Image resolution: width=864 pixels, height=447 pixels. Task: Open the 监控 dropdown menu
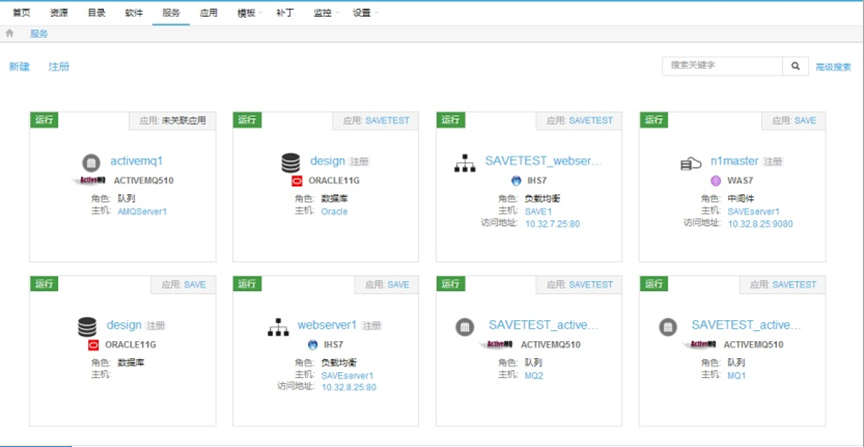pyautogui.click(x=325, y=13)
